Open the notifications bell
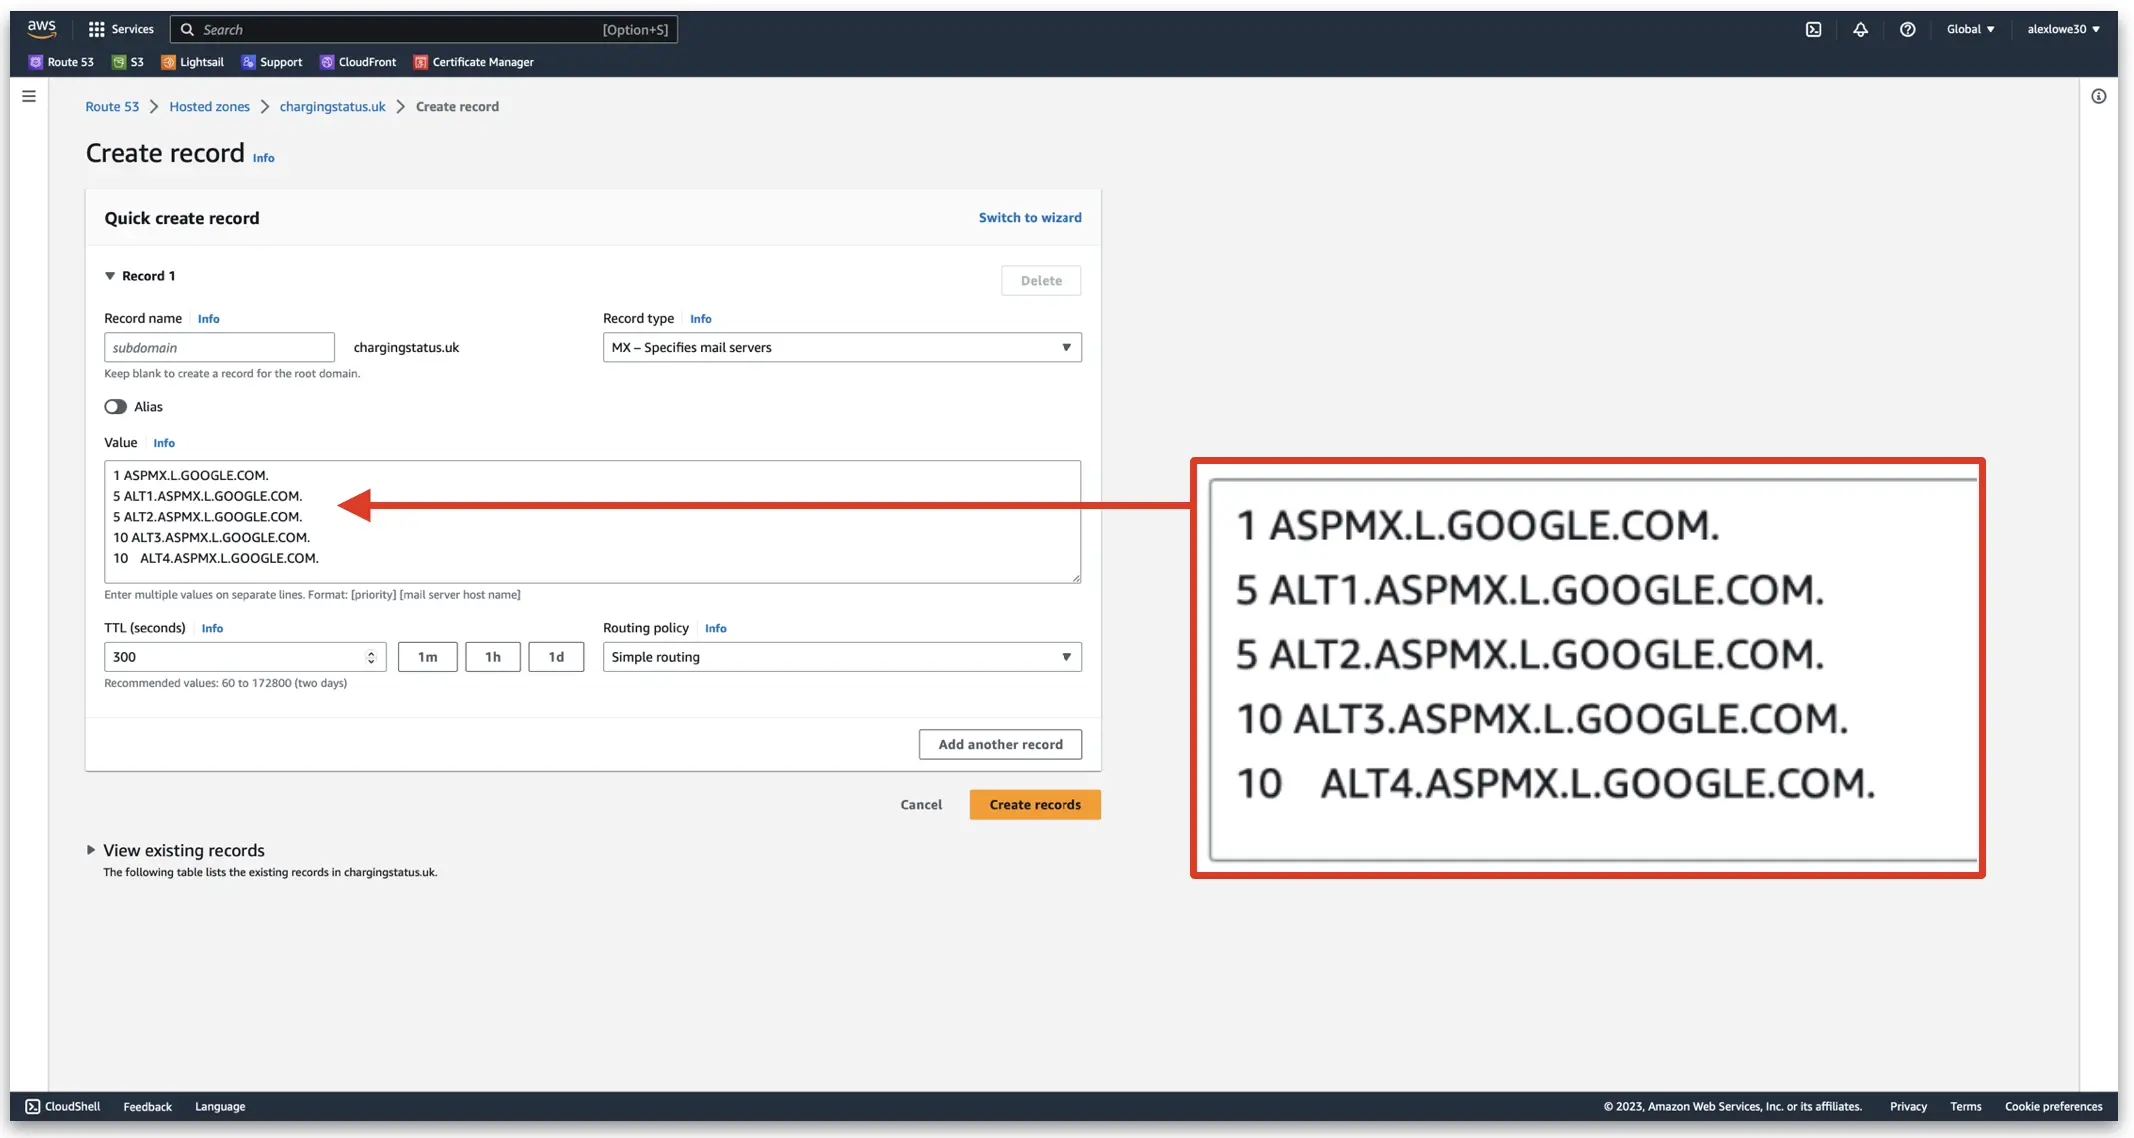The image size is (2134, 1138). 1860,29
